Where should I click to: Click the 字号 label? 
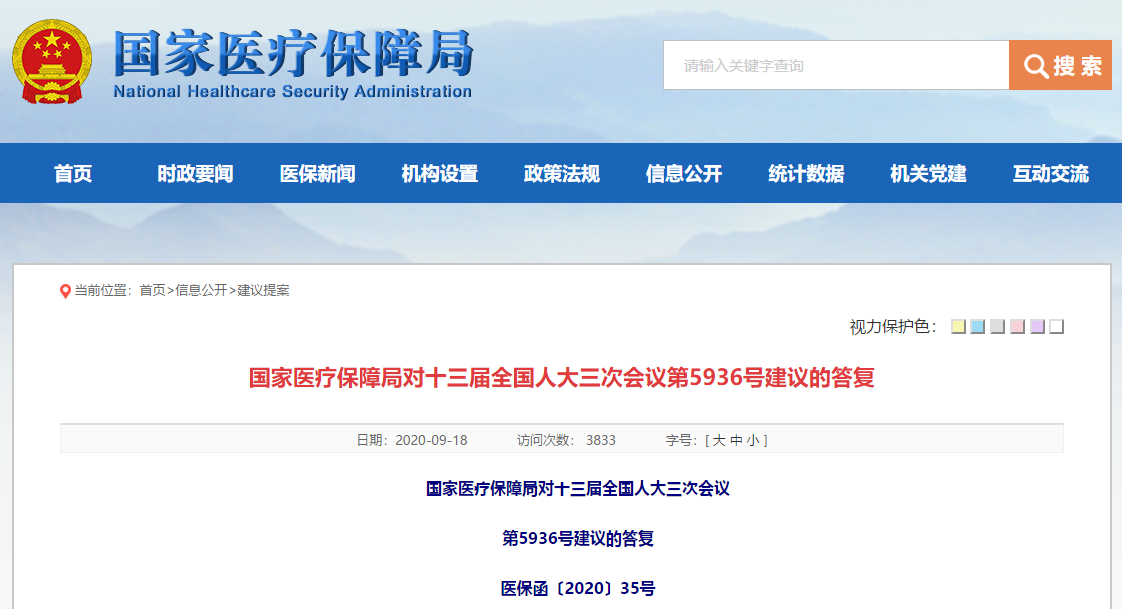click(x=680, y=440)
